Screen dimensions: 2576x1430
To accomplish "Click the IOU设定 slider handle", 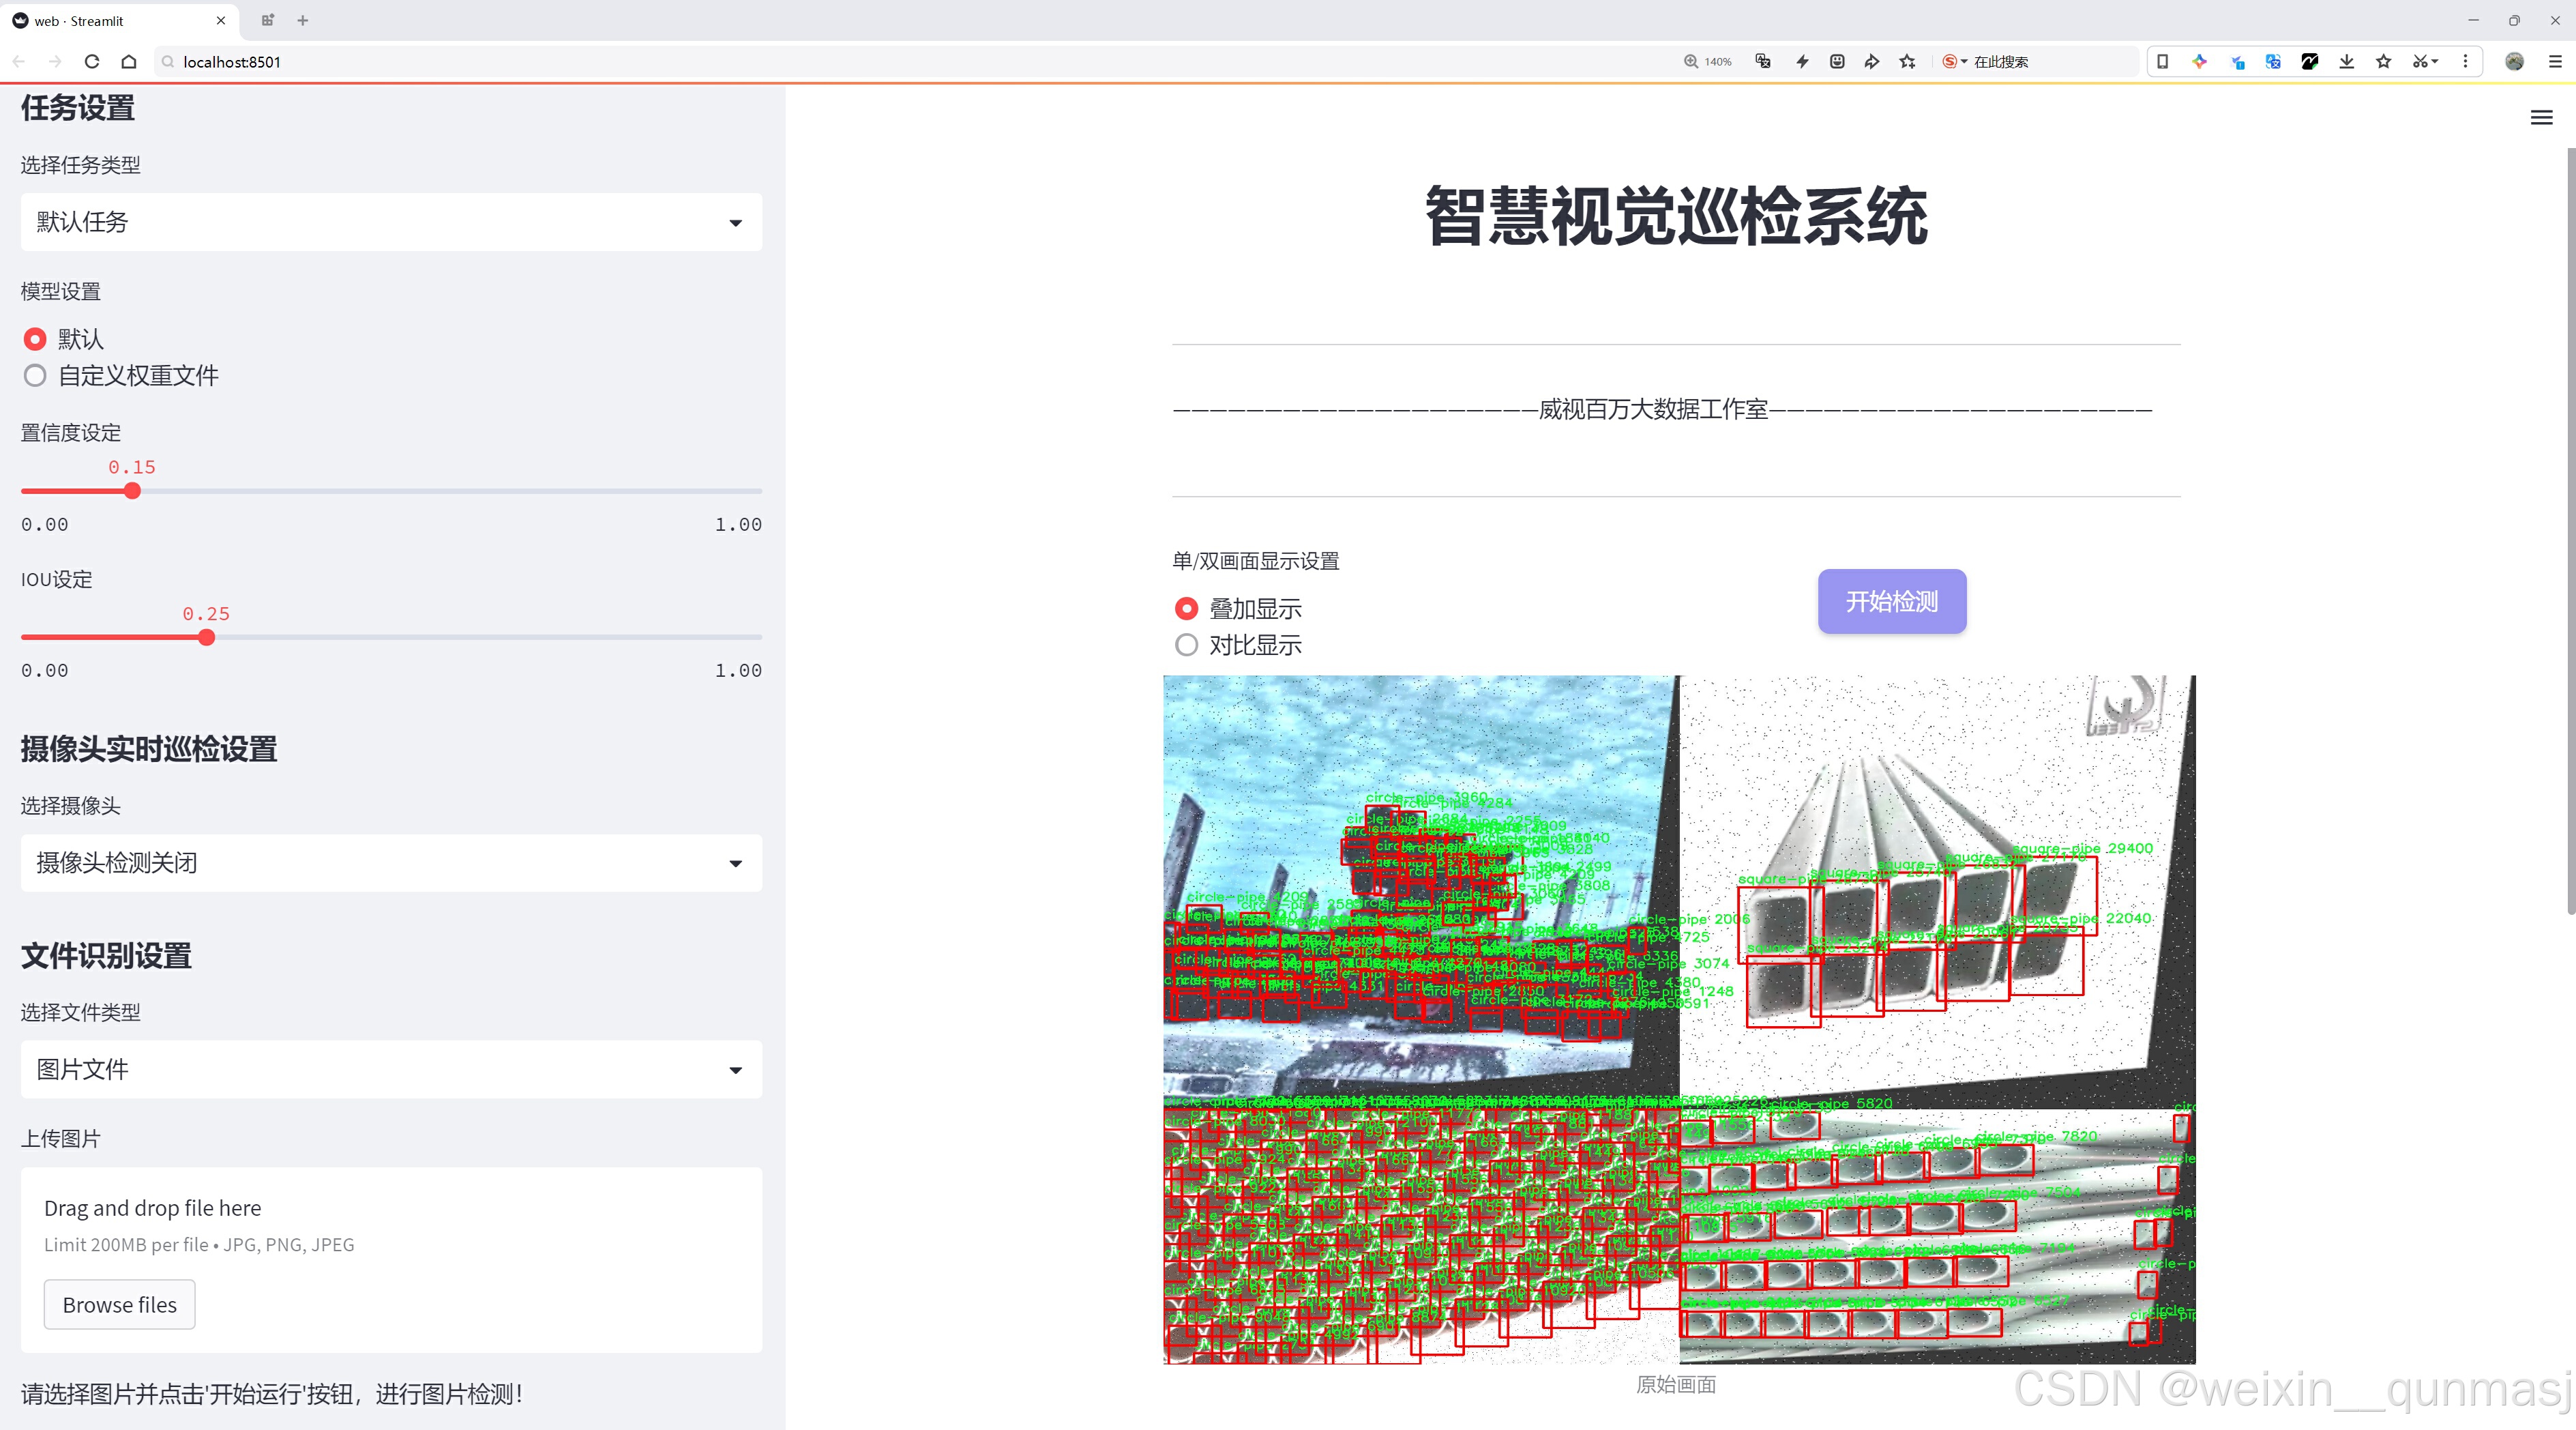I will tap(207, 638).
